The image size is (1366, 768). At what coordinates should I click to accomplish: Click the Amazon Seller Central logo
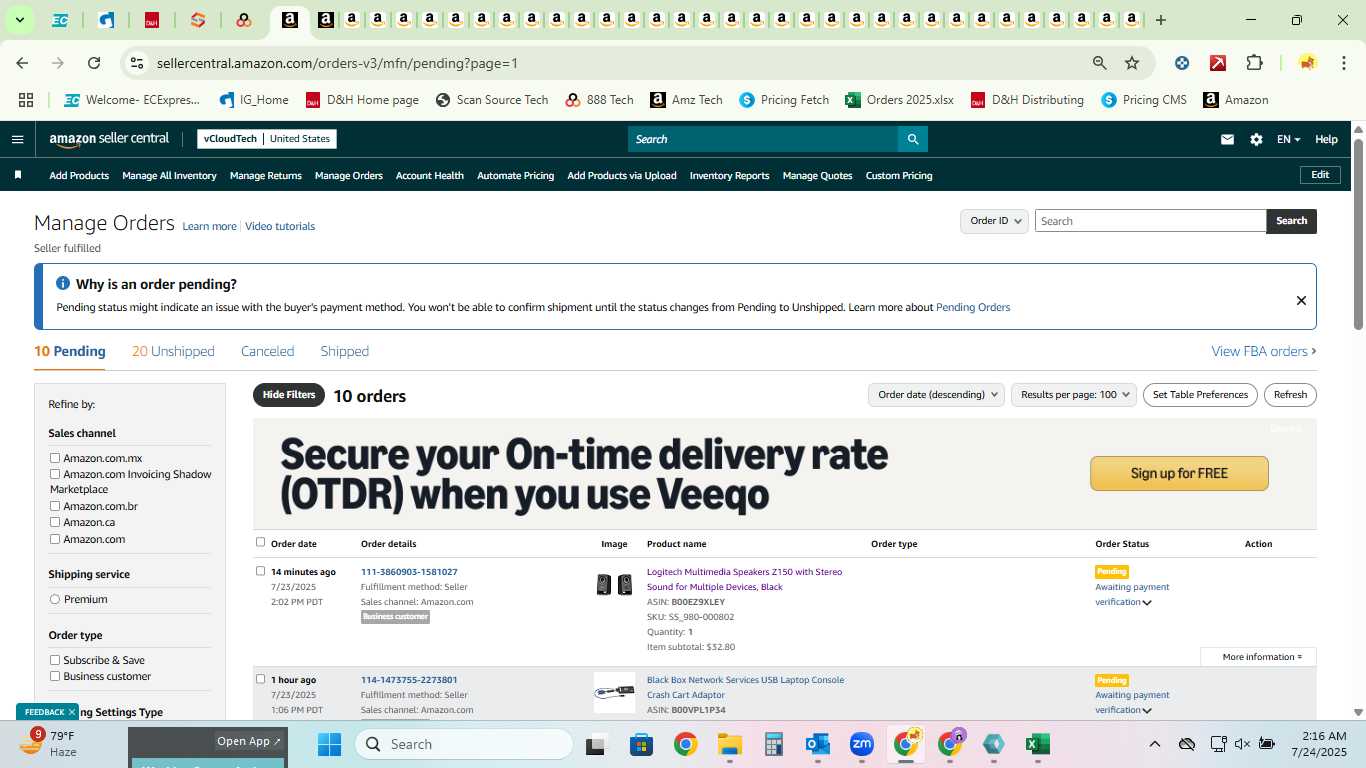coord(109,139)
